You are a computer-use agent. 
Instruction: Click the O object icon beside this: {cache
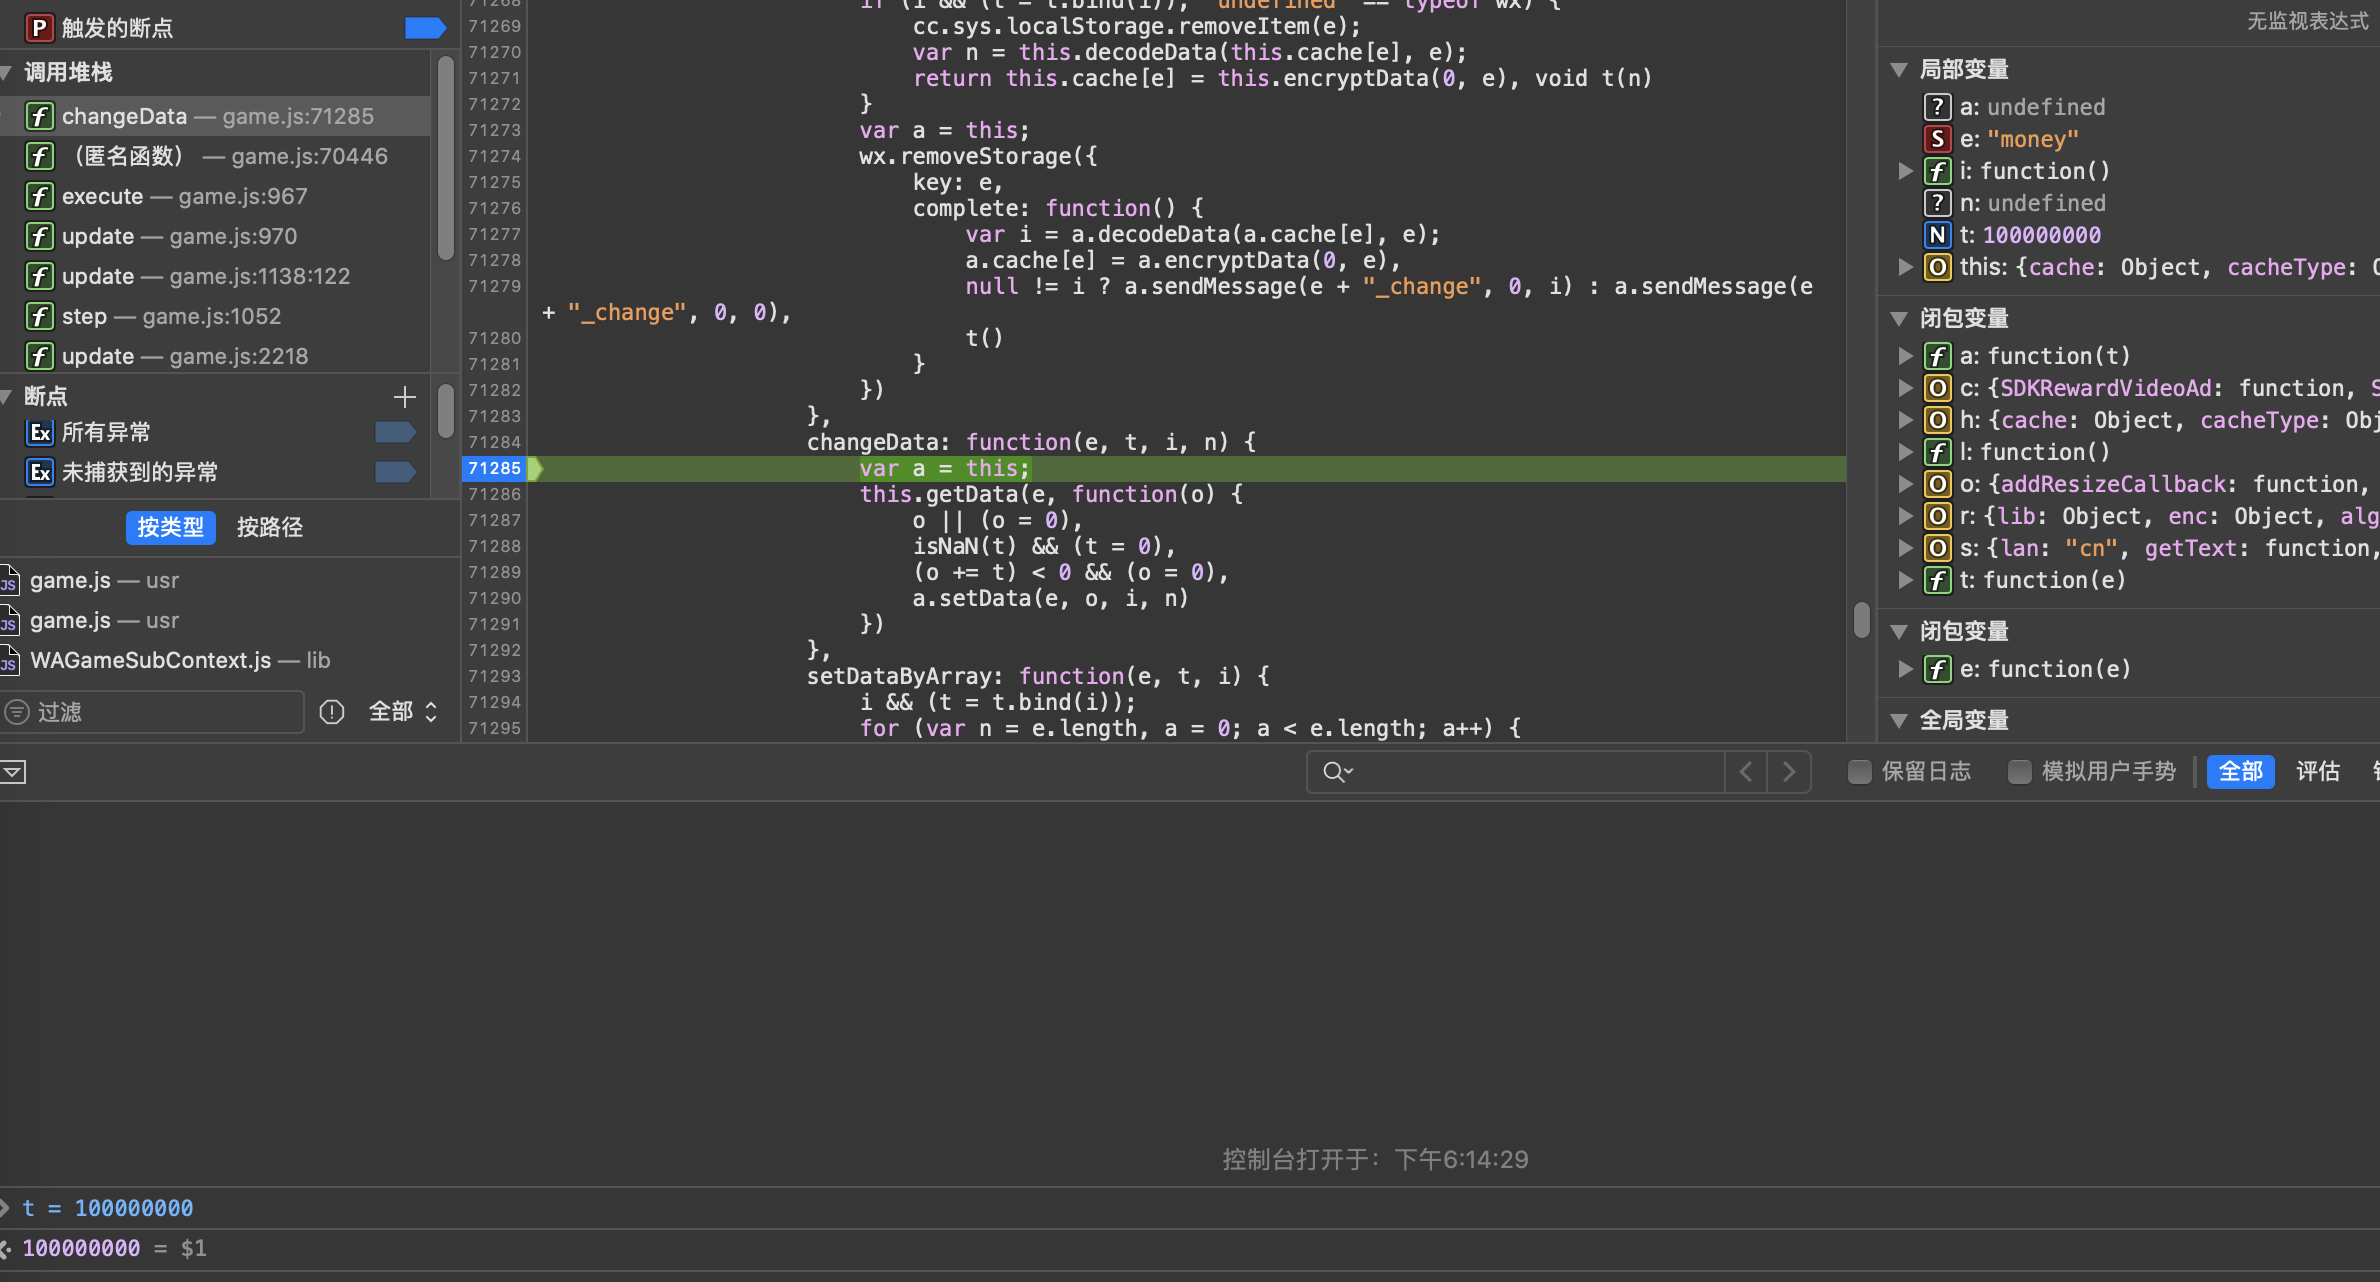1937,267
